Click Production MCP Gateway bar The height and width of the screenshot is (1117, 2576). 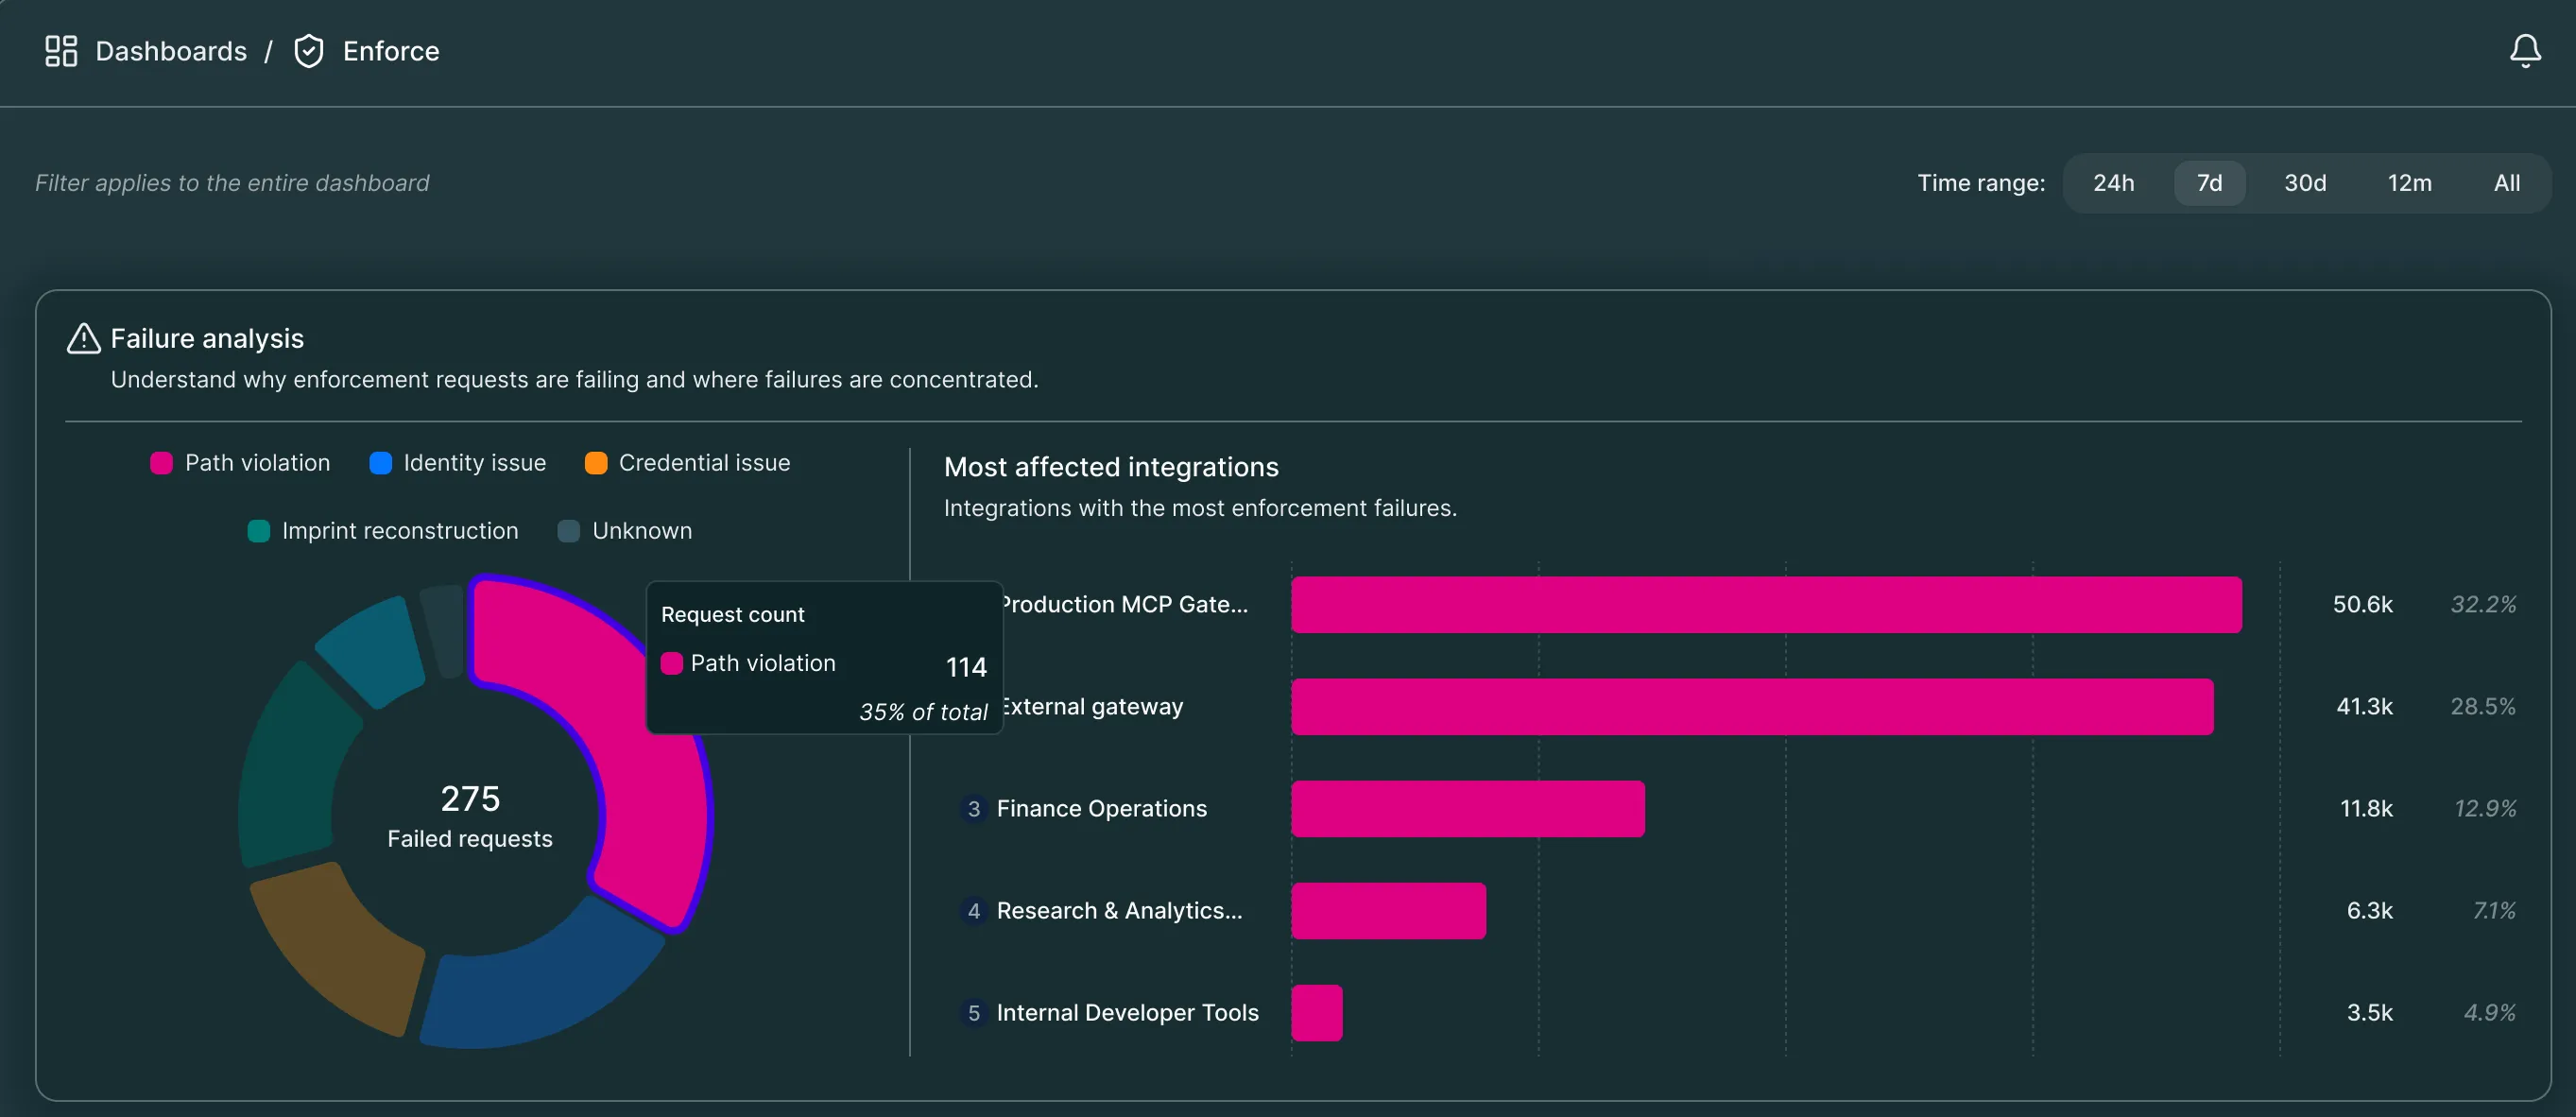coord(1766,604)
